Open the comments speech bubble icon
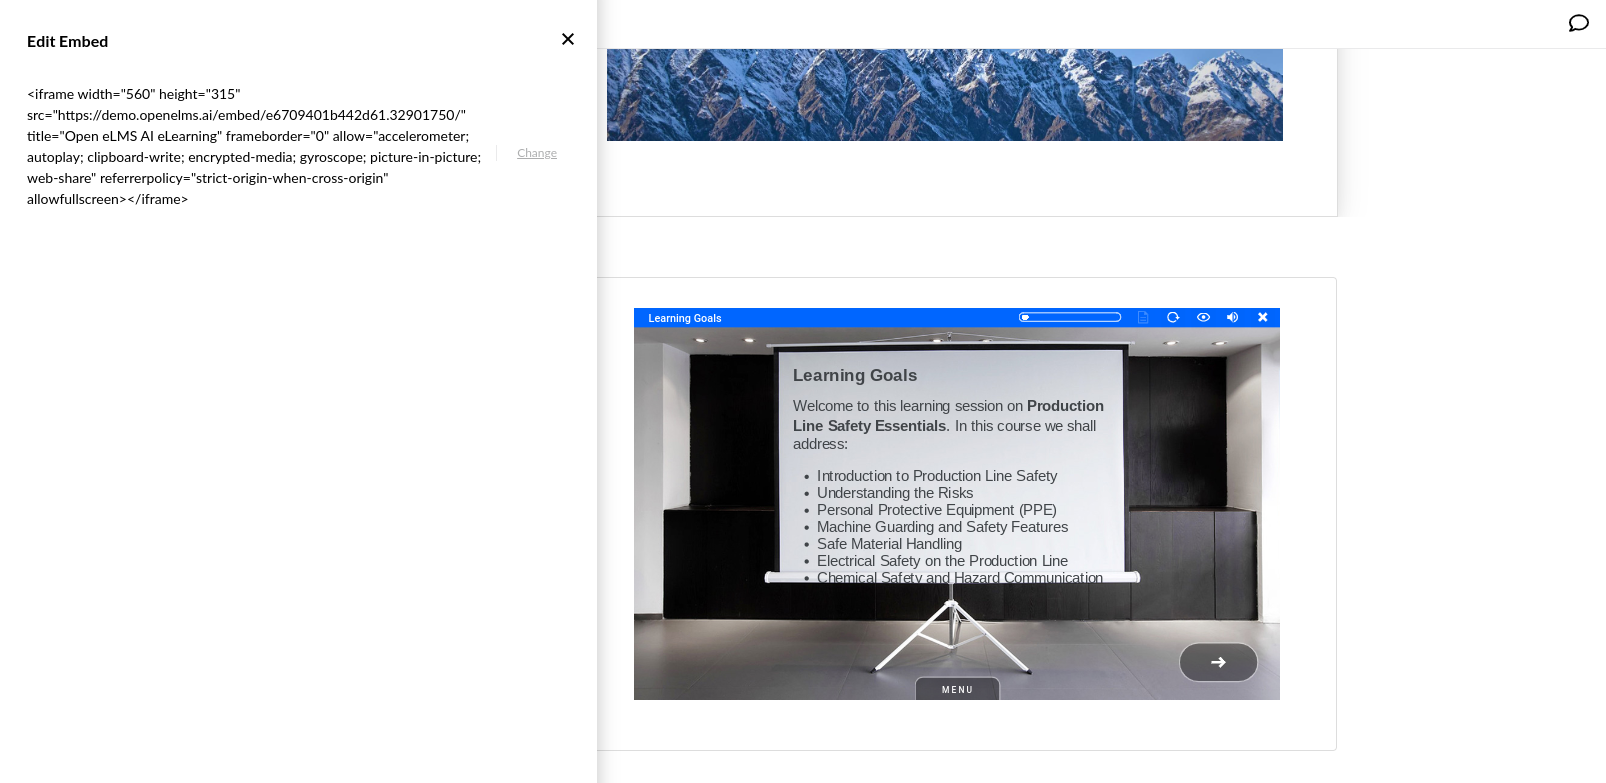Screen dimensions: 1606x783 pos(1579,23)
